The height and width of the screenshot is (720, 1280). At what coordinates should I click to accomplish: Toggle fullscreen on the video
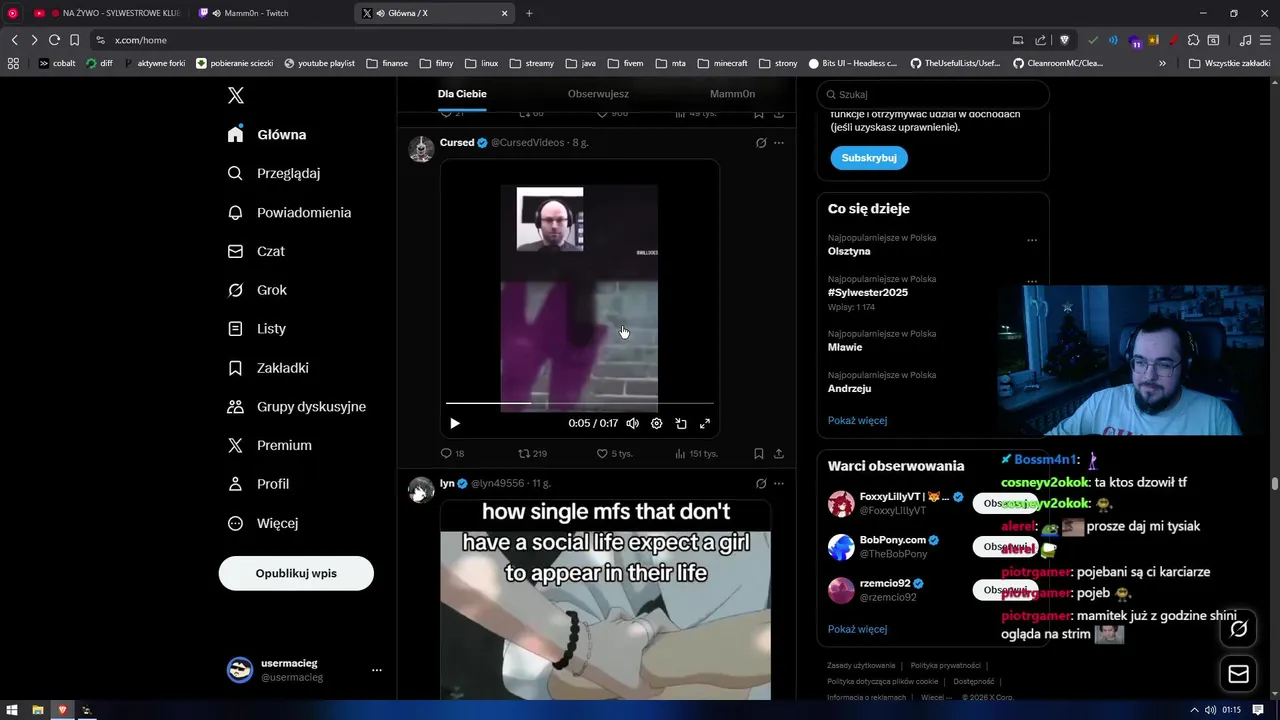coord(705,423)
